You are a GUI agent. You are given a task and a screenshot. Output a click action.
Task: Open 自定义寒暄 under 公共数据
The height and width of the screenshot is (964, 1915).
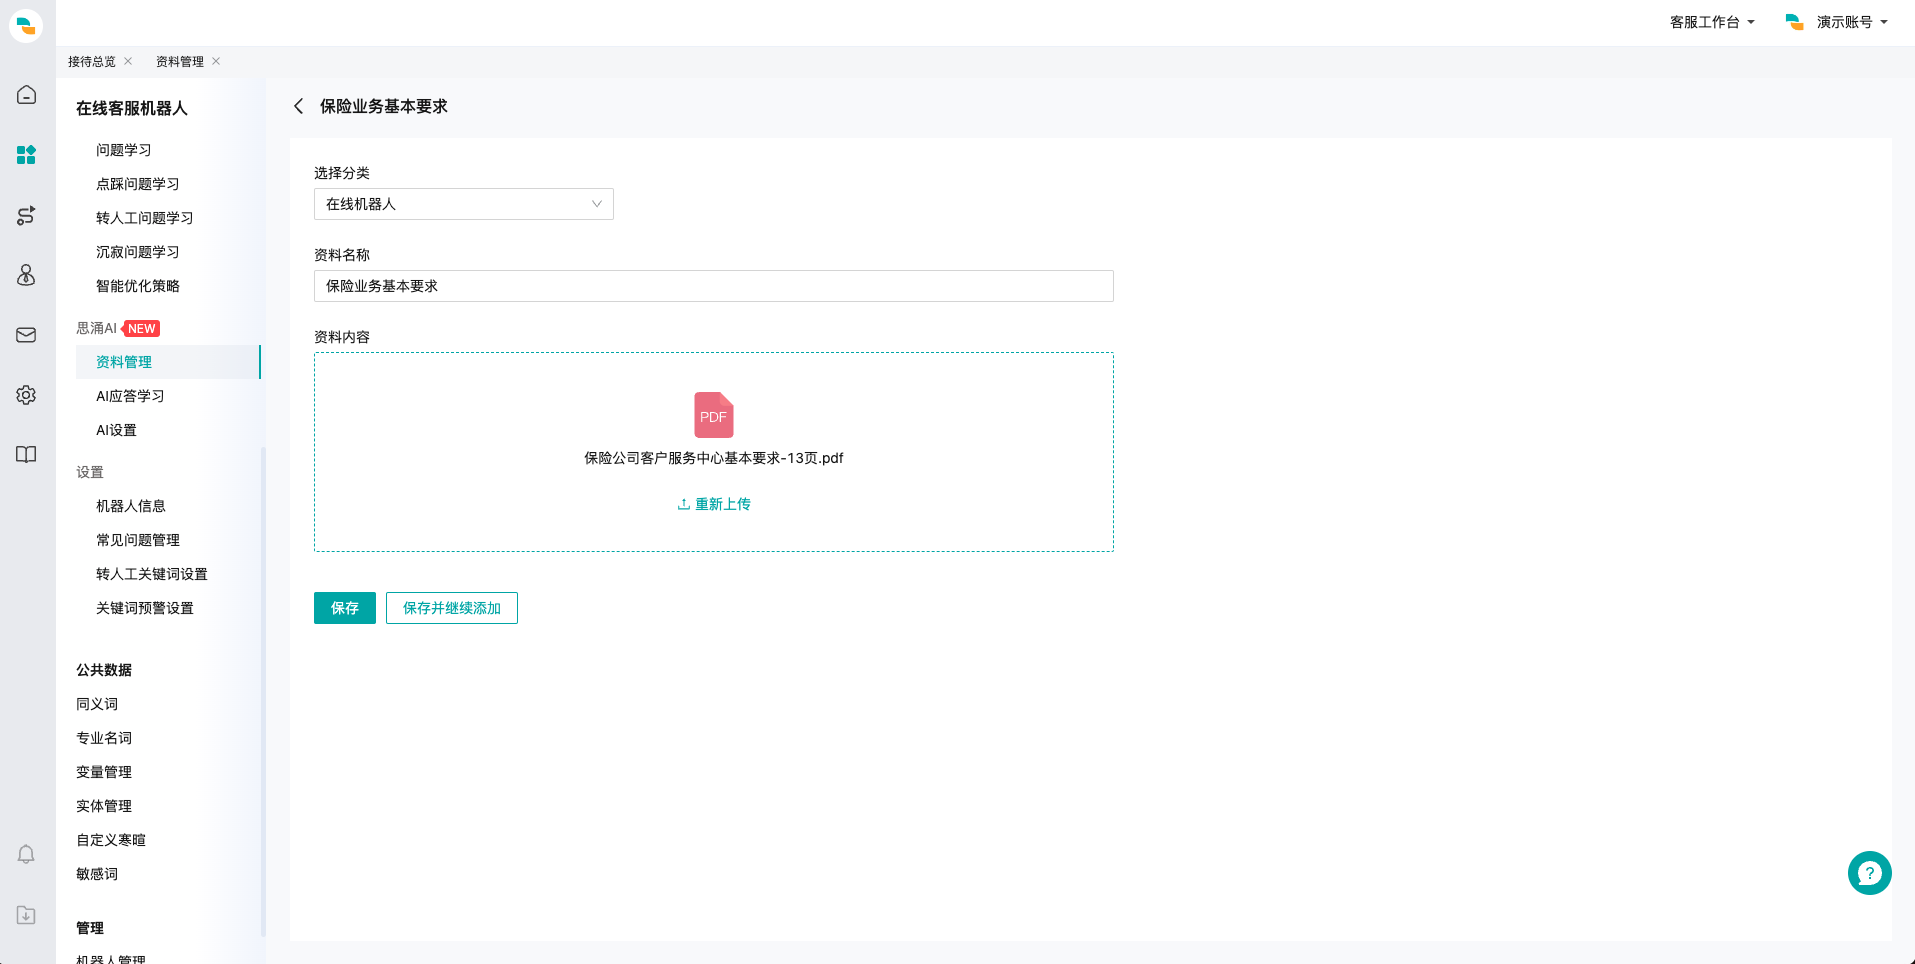click(x=111, y=840)
